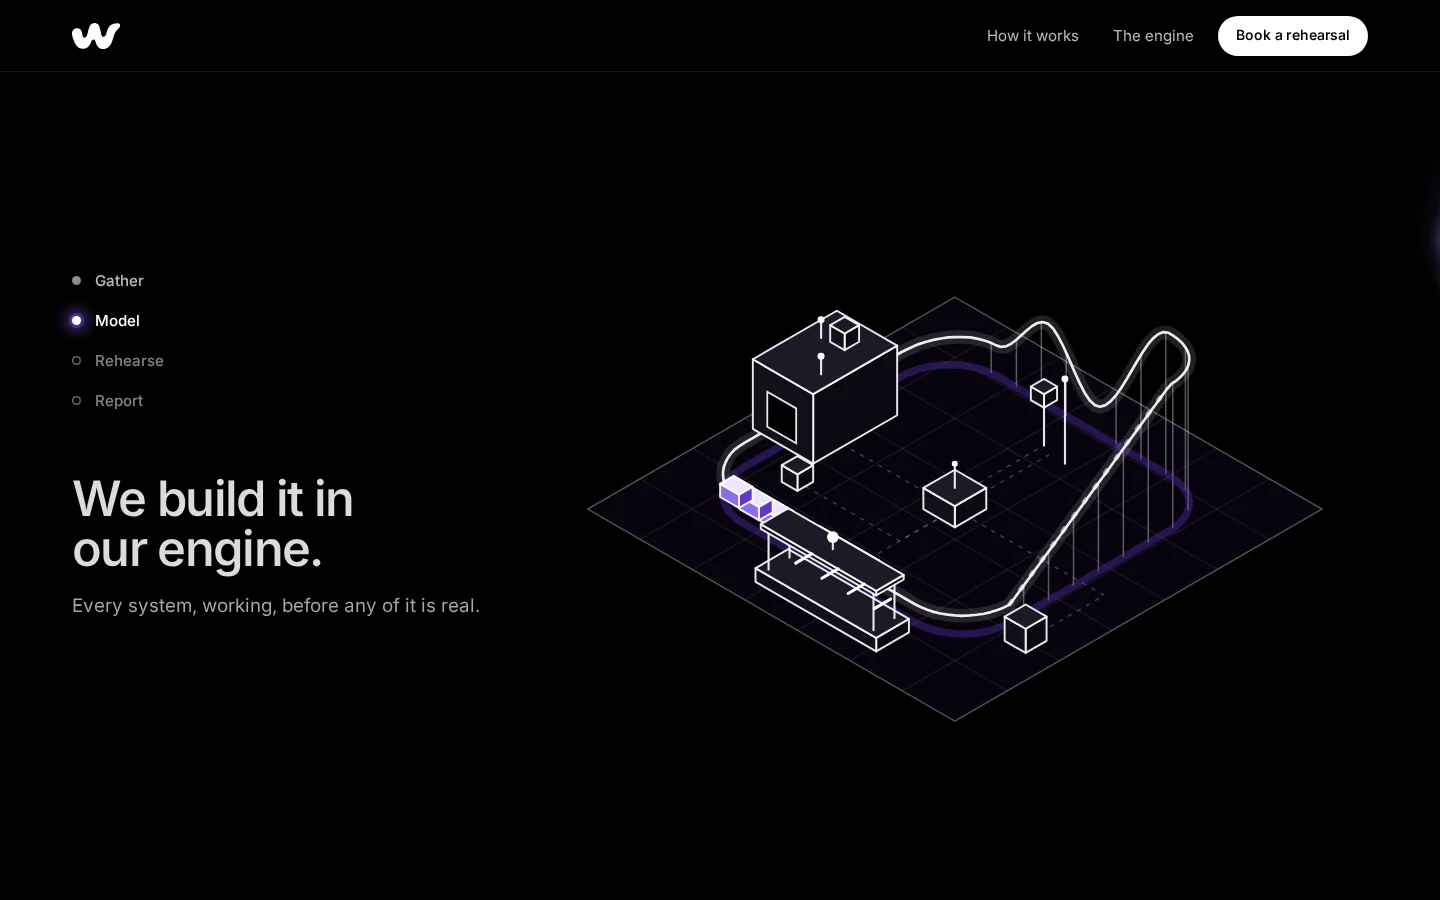Click the Book a rehearsal button
Viewport: 1440px width, 900px height.
point(1292,36)
